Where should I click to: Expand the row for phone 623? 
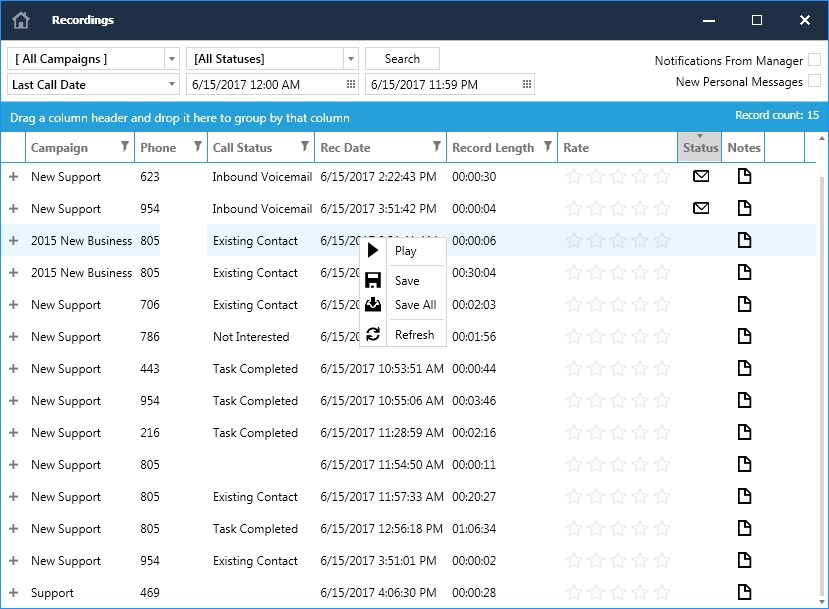click(x=13, y=177)
